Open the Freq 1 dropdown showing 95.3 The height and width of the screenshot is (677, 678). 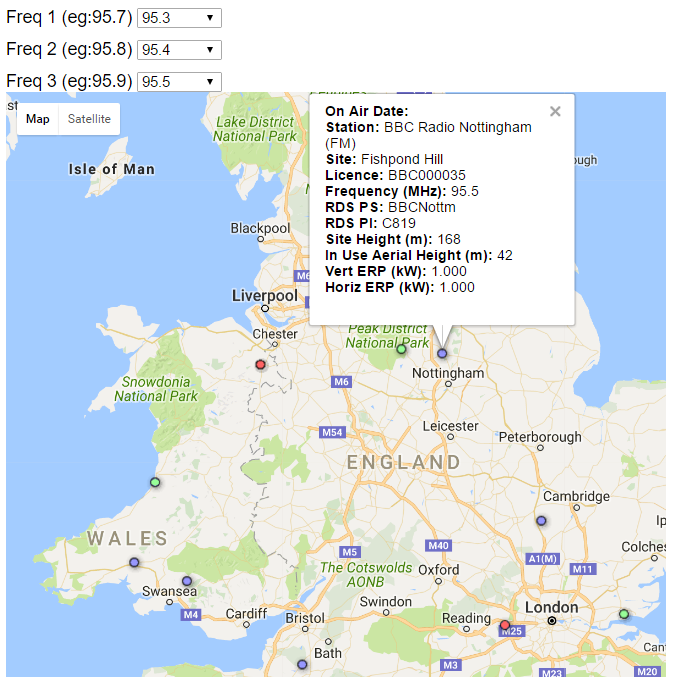point(179,18)
